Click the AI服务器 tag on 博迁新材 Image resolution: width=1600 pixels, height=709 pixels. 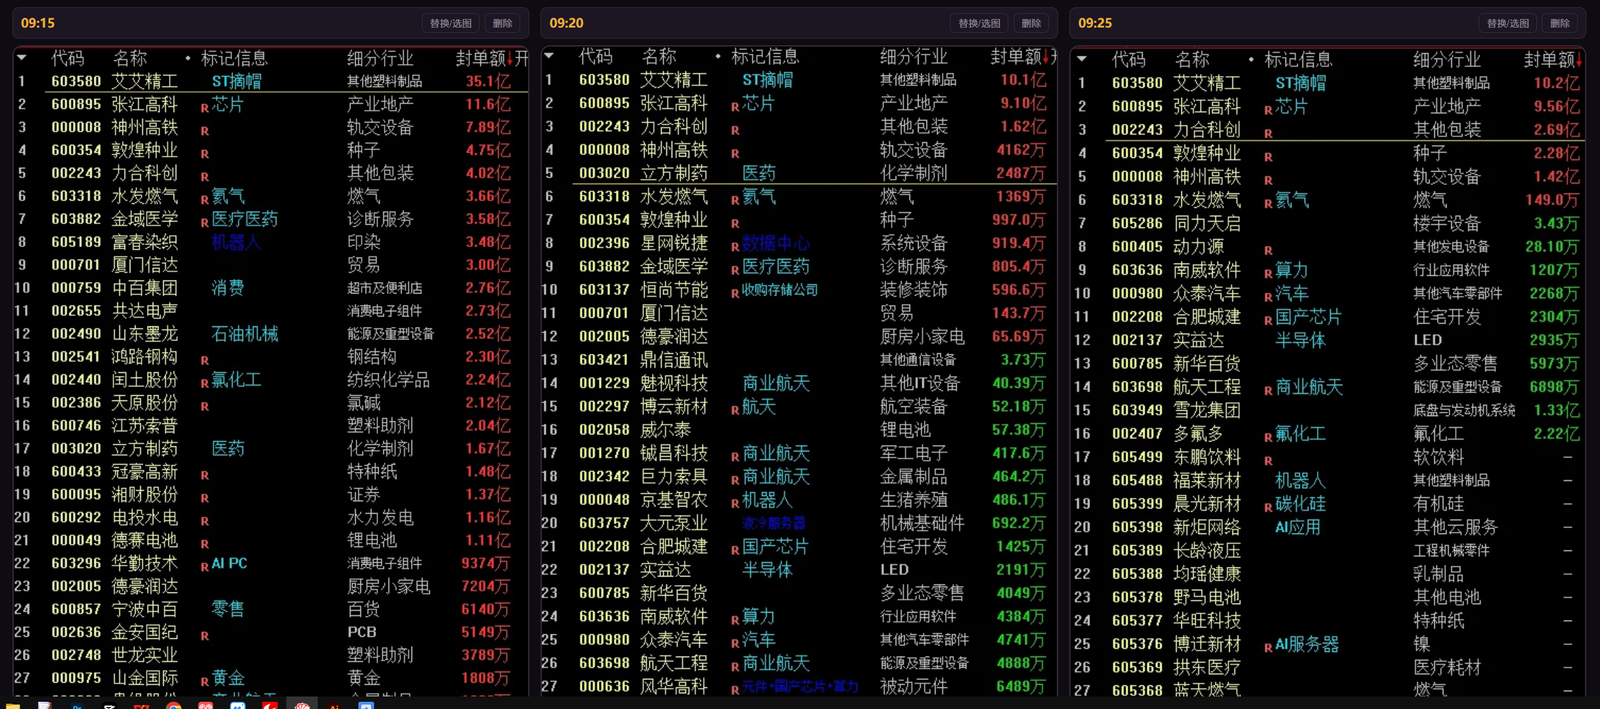1307,645
